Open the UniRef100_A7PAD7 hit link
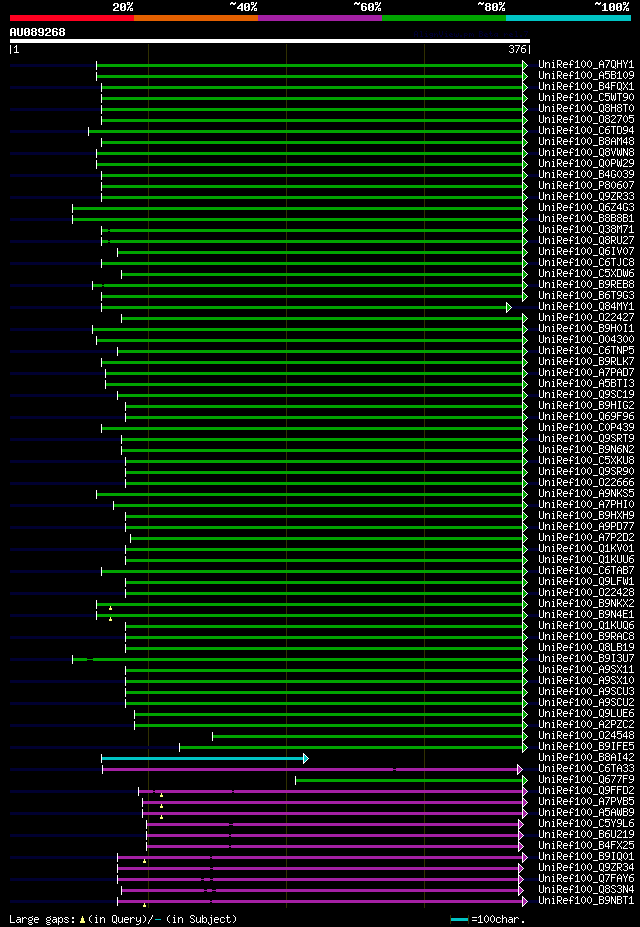640x927 pixels. click(x=586, y=373)
